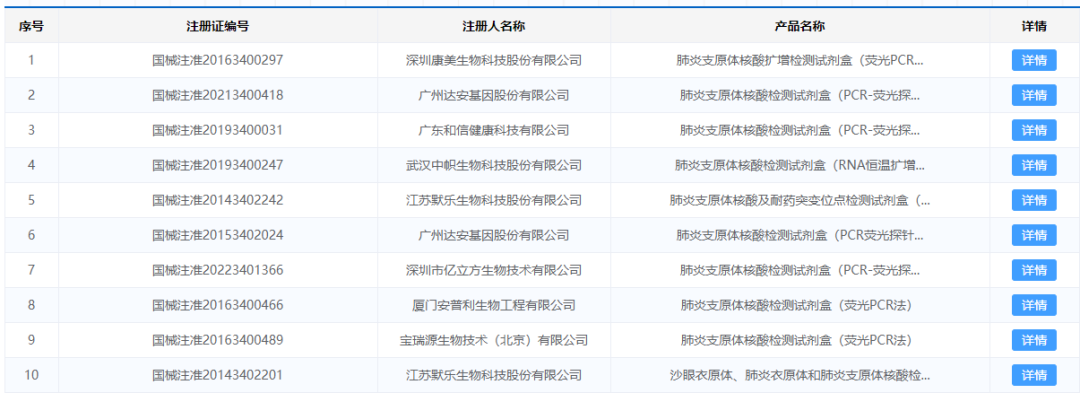Select registration number 国械注准20223401366
The height and width of the screenshot is (393, 1080).
point(218,270)
